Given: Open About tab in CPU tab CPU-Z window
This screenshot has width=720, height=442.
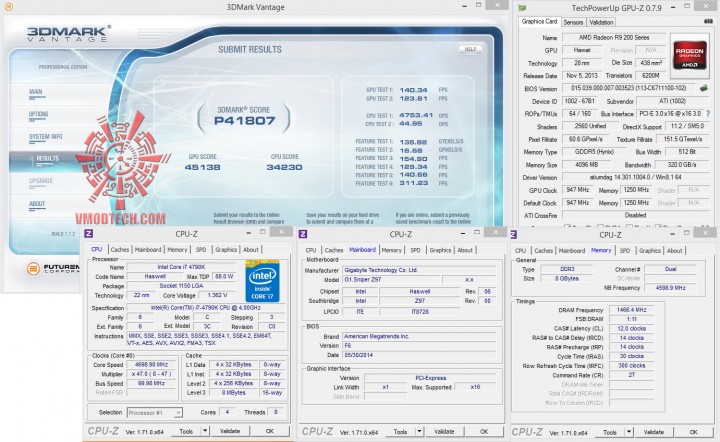Looking at the screenshot, I should pyautogui.click(x=251, y=250).
